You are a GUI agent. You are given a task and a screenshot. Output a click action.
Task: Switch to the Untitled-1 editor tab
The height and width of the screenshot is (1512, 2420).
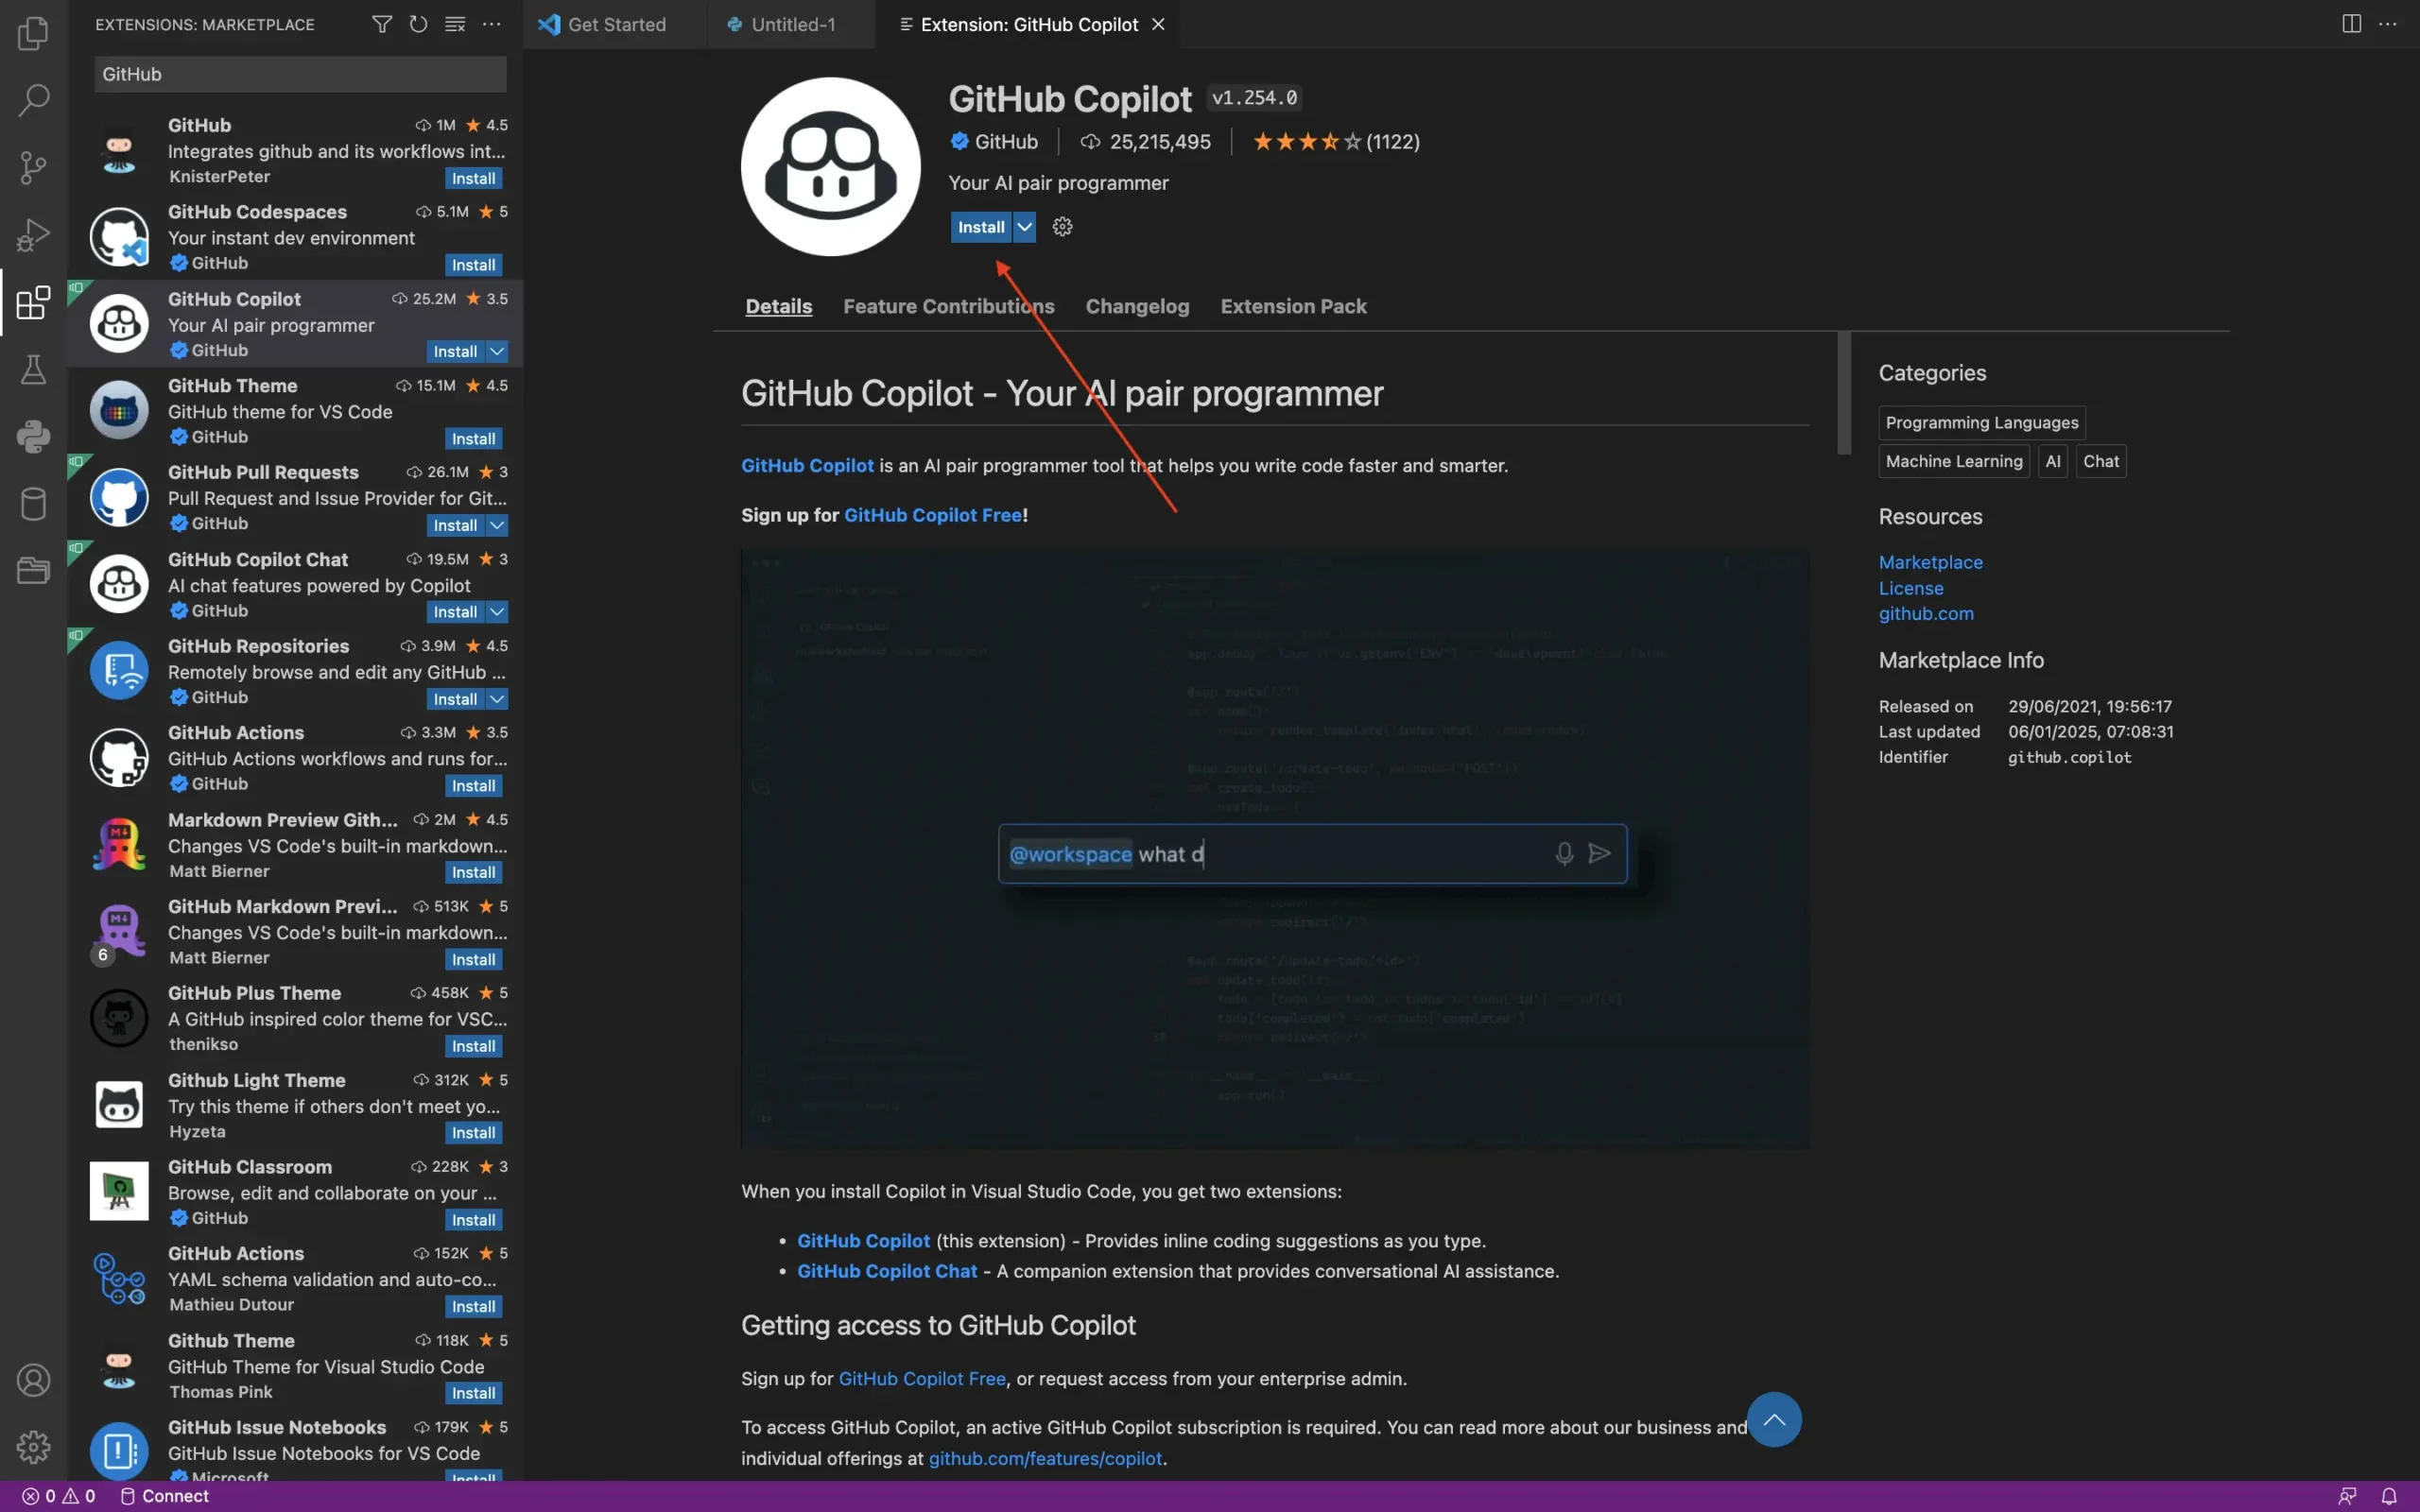tap(792, 24)
